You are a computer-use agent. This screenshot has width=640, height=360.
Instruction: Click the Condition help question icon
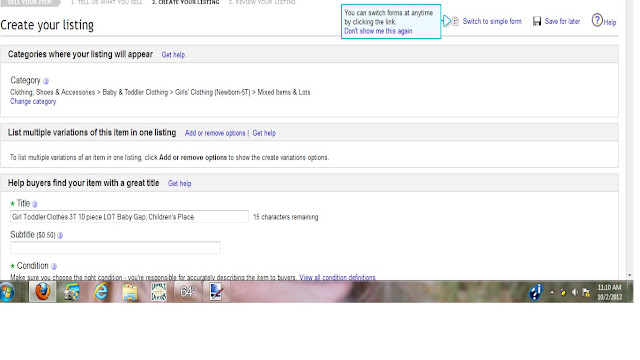pyautogui.click(x=53, y=266)
